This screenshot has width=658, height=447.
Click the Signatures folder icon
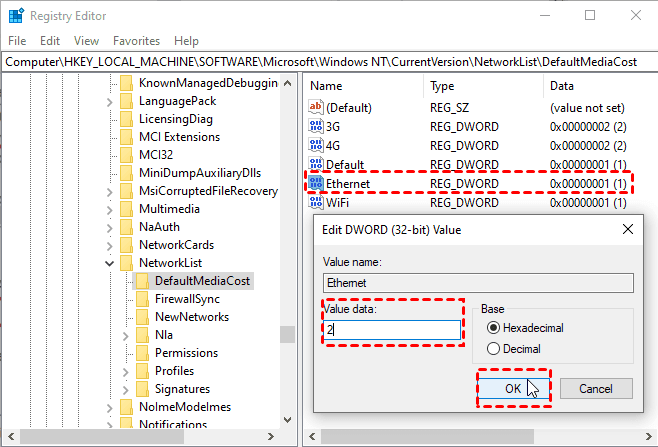(142, 389)
